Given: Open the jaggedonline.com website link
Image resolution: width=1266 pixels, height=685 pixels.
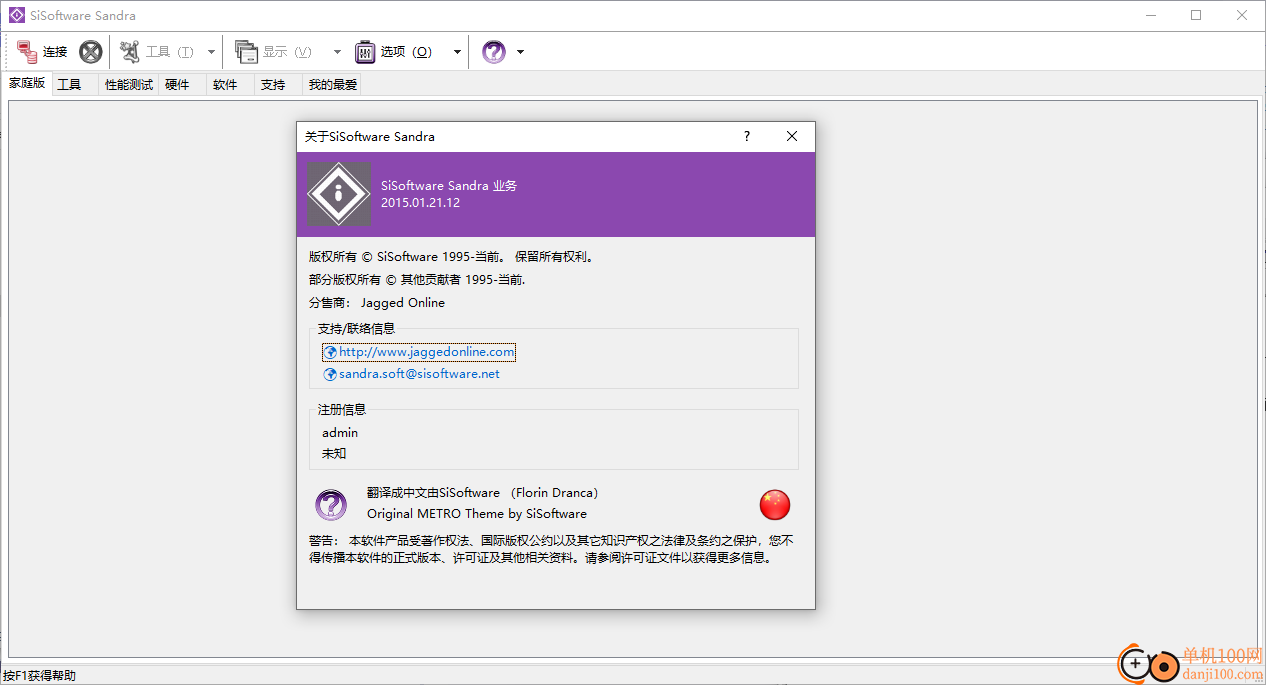Looking at the screenshot, I should 427,352.
